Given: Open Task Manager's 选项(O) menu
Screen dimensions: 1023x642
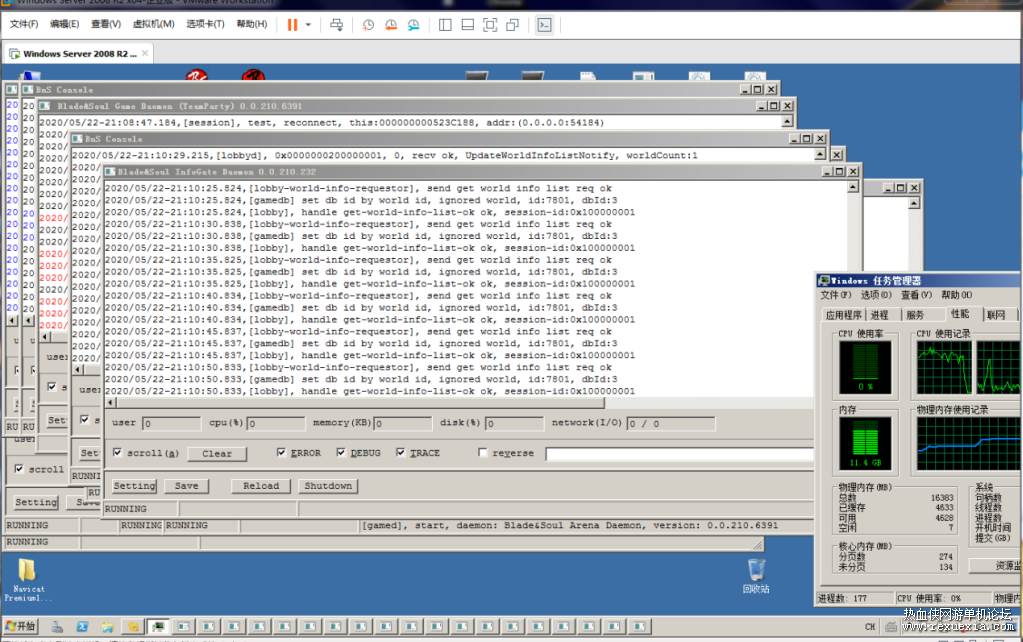Looking at the screenshot, I should pos(876,295).
